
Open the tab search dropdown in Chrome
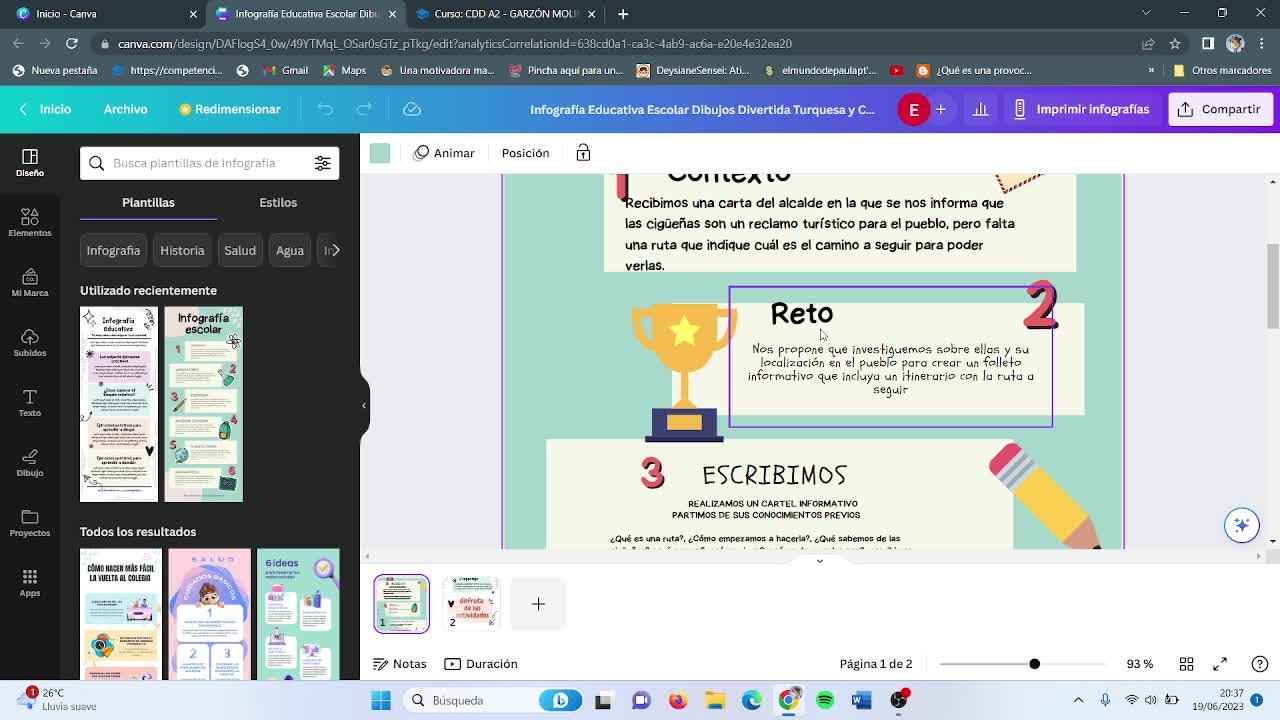(1148, 14)
